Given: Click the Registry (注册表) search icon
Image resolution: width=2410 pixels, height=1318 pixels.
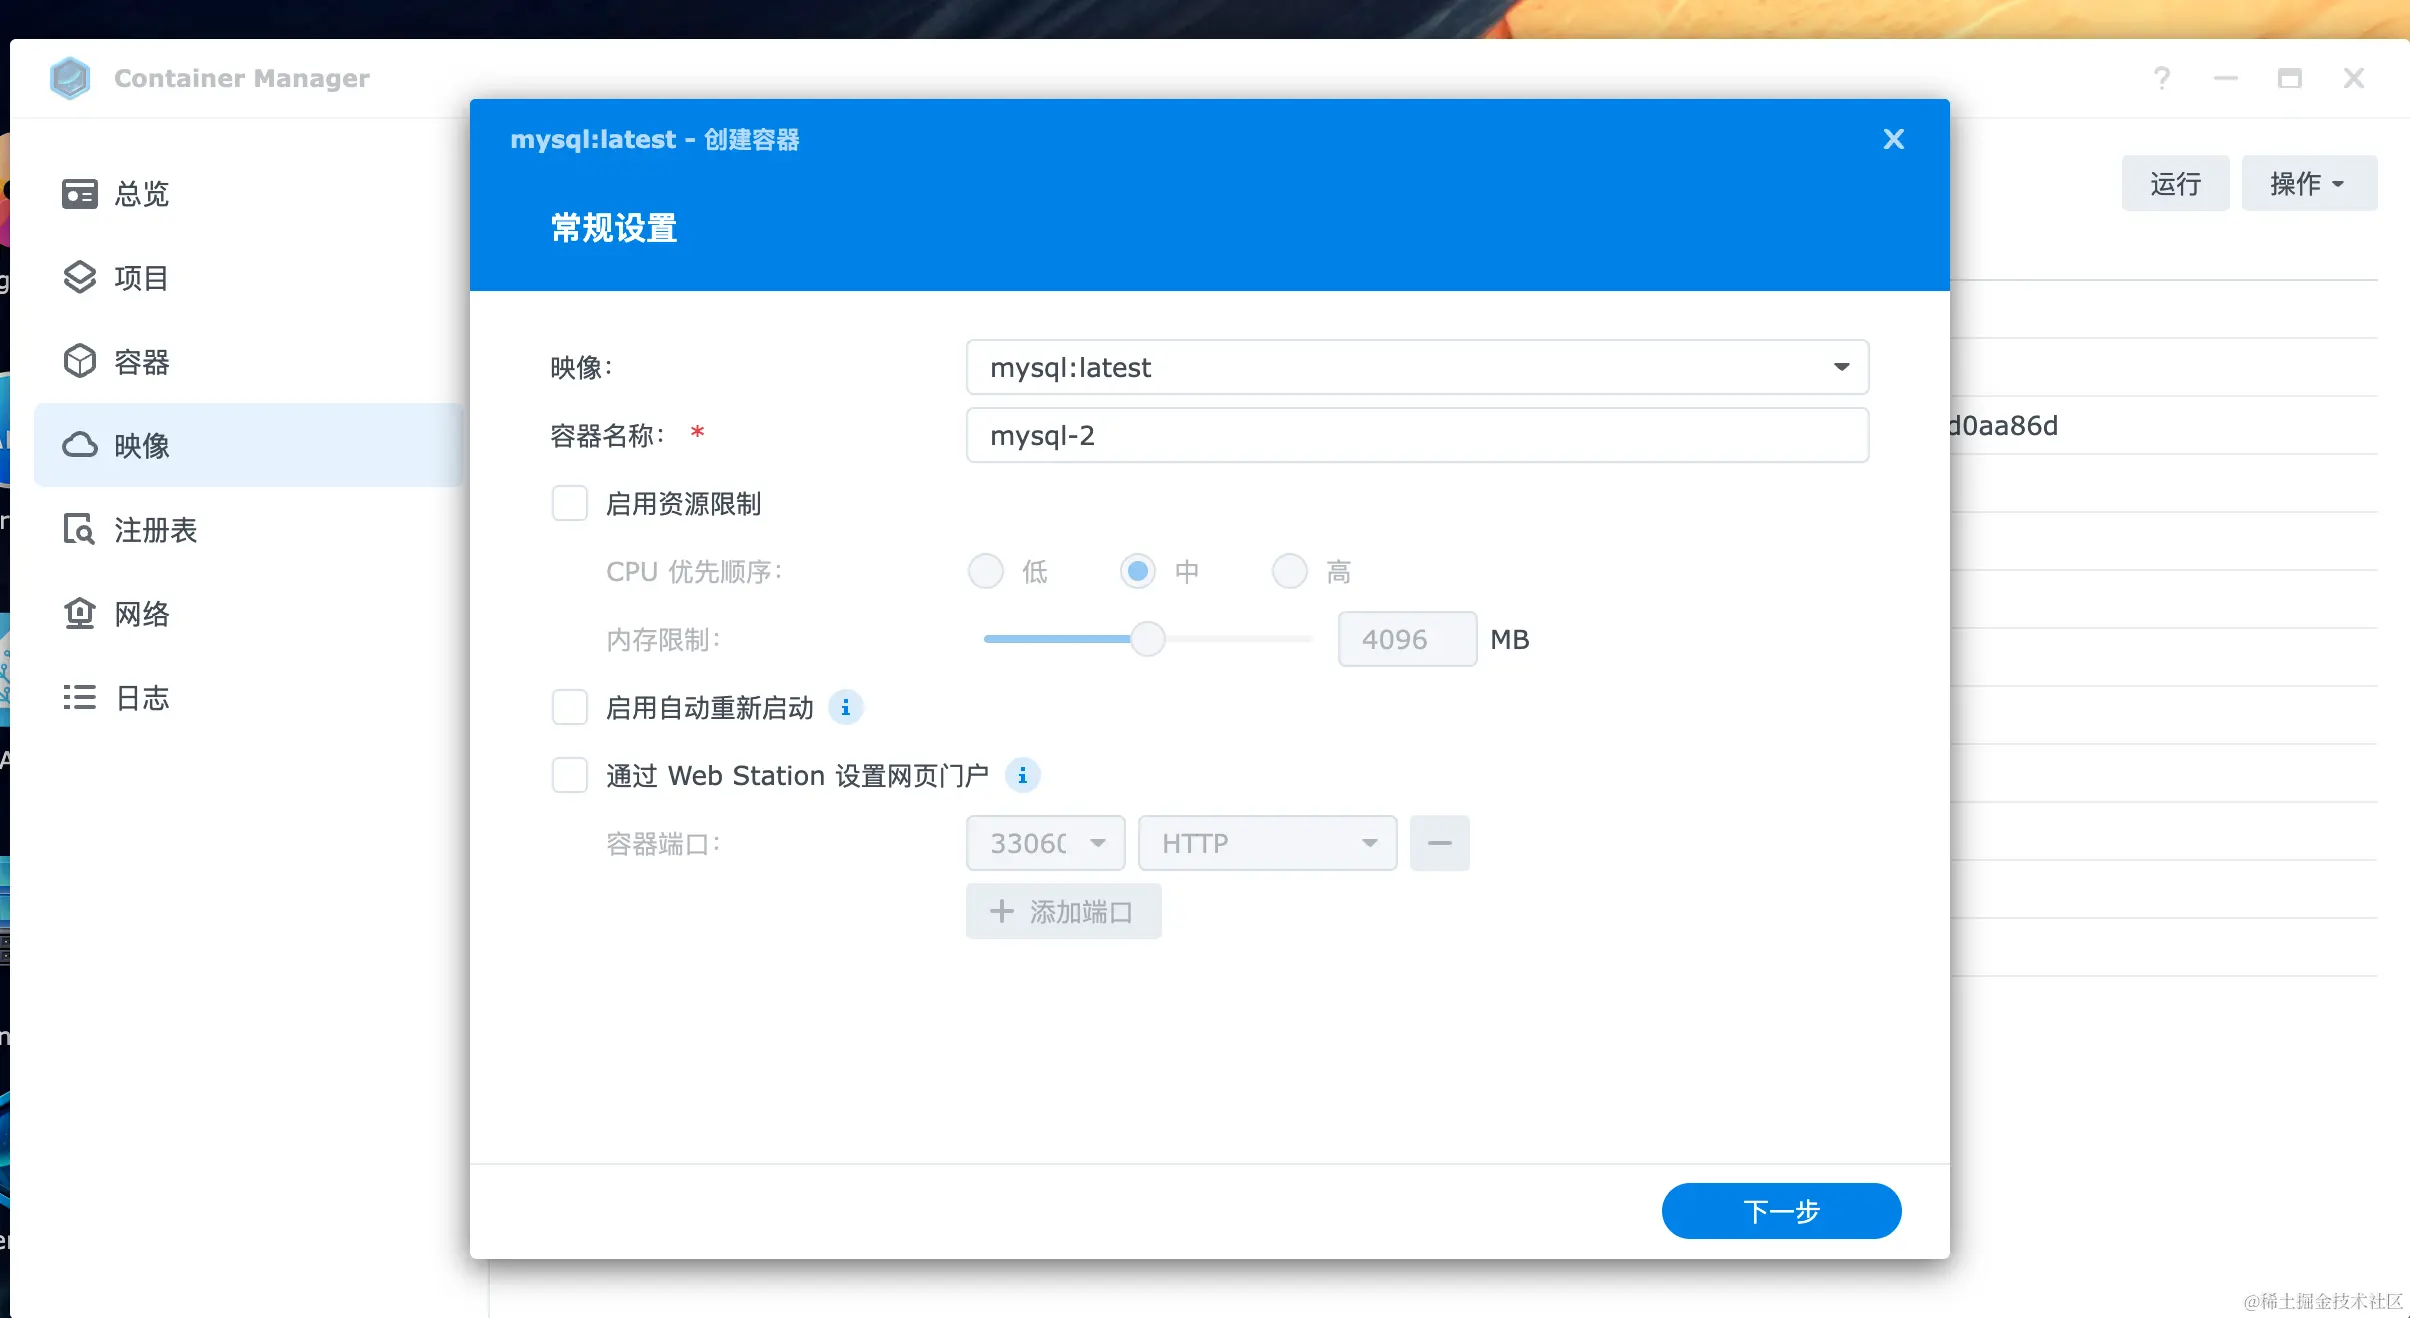Looking at the screenshot, I should pos(80,530).
